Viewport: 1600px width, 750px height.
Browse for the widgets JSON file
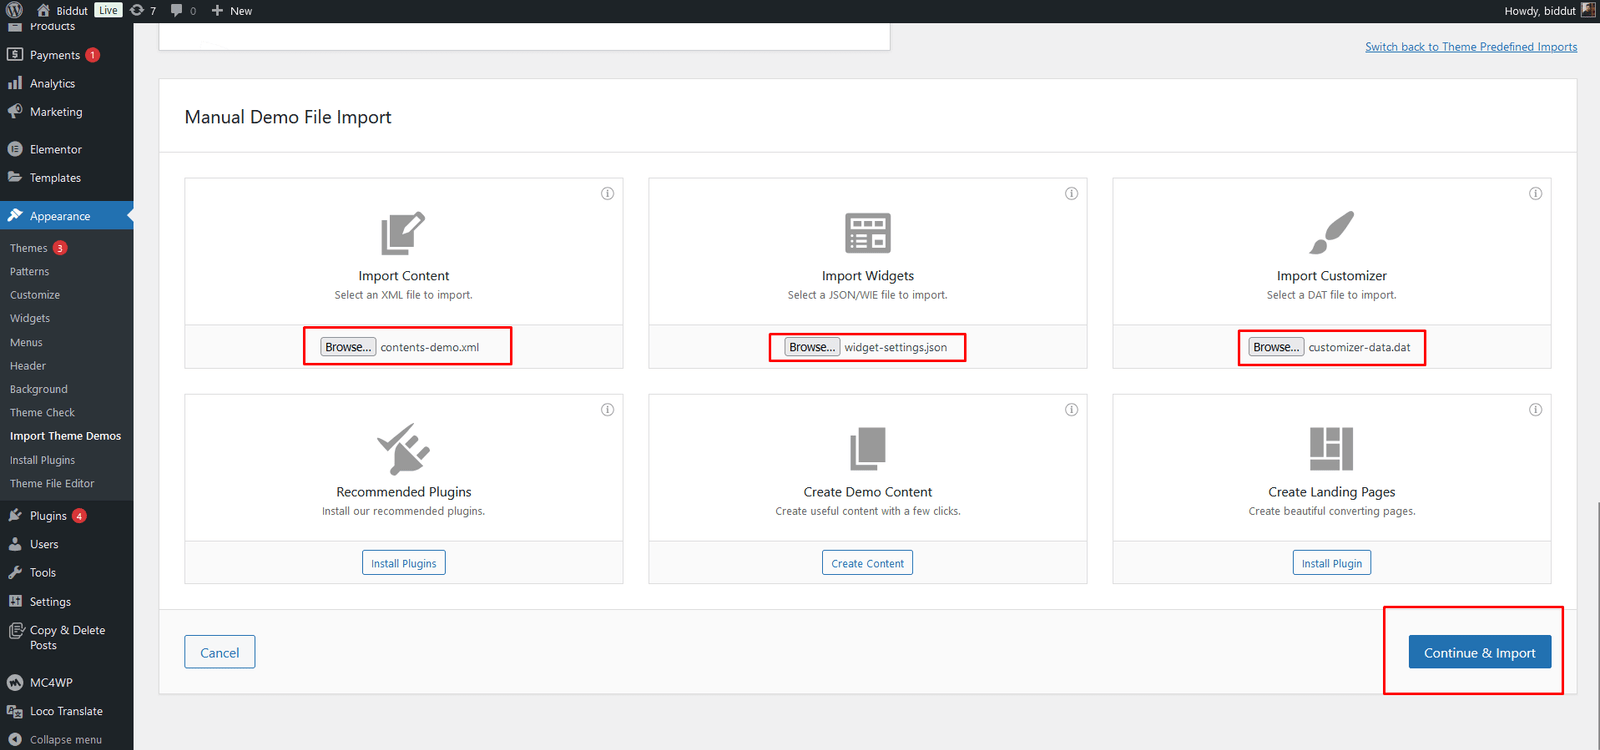coord(812,347)
